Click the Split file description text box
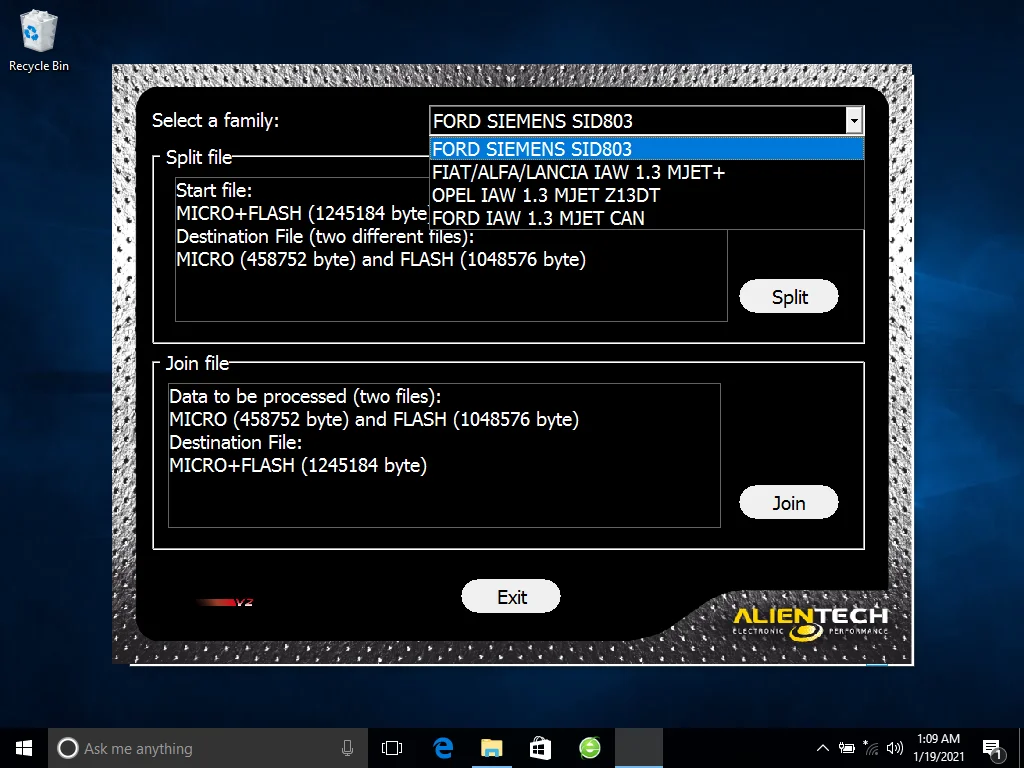Screen dimensions: 1024x768 coord(451,249)
